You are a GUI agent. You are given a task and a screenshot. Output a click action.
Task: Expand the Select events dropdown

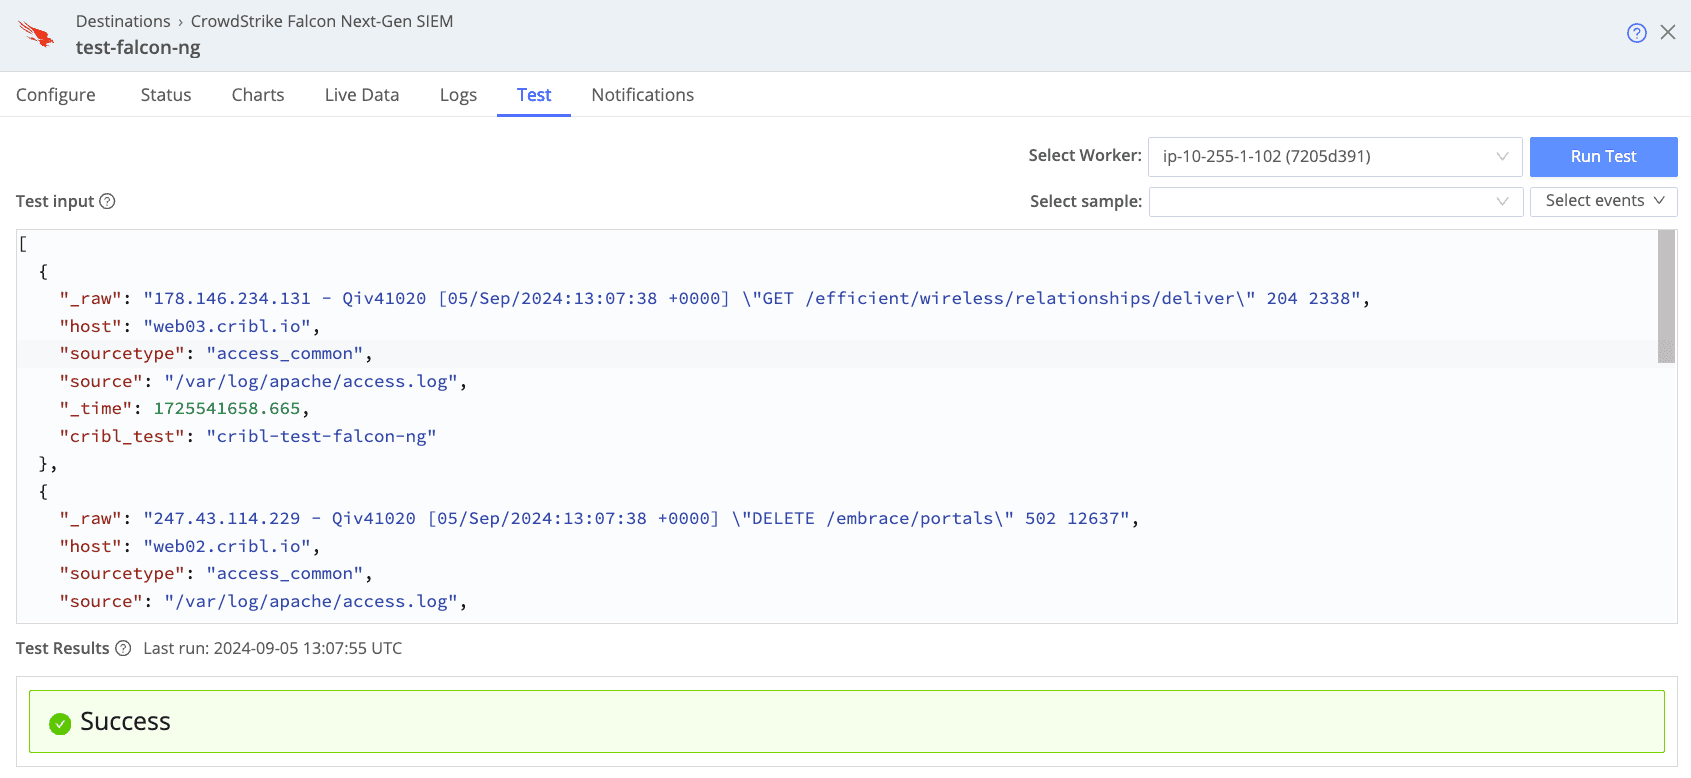tap(1603, 201)
